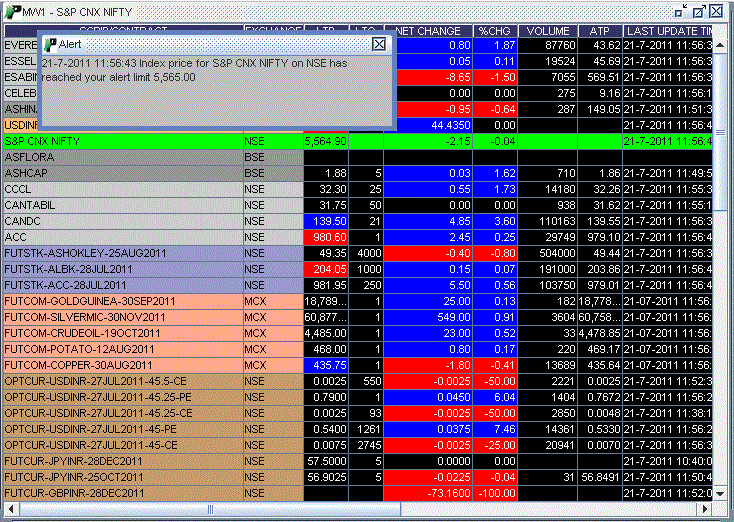The height and width of the screenshot is (522, 734).
Task: Select the FUTCUR-GBPINR-28DEC2011 row
Action: point(122,493)
